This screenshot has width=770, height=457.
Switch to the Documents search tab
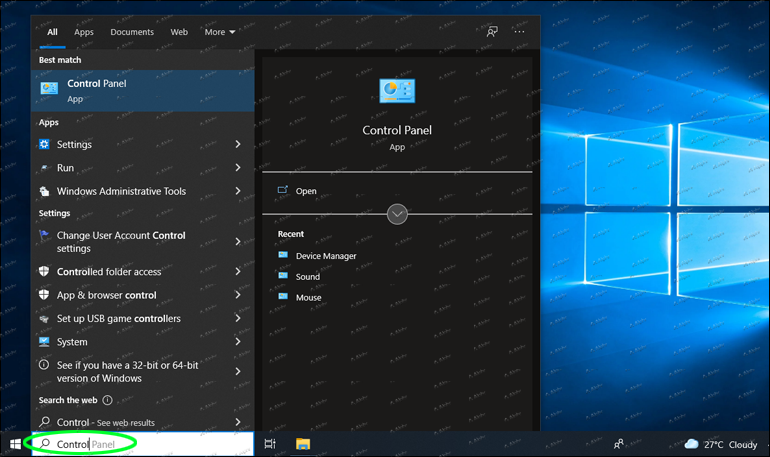(132, 32)
